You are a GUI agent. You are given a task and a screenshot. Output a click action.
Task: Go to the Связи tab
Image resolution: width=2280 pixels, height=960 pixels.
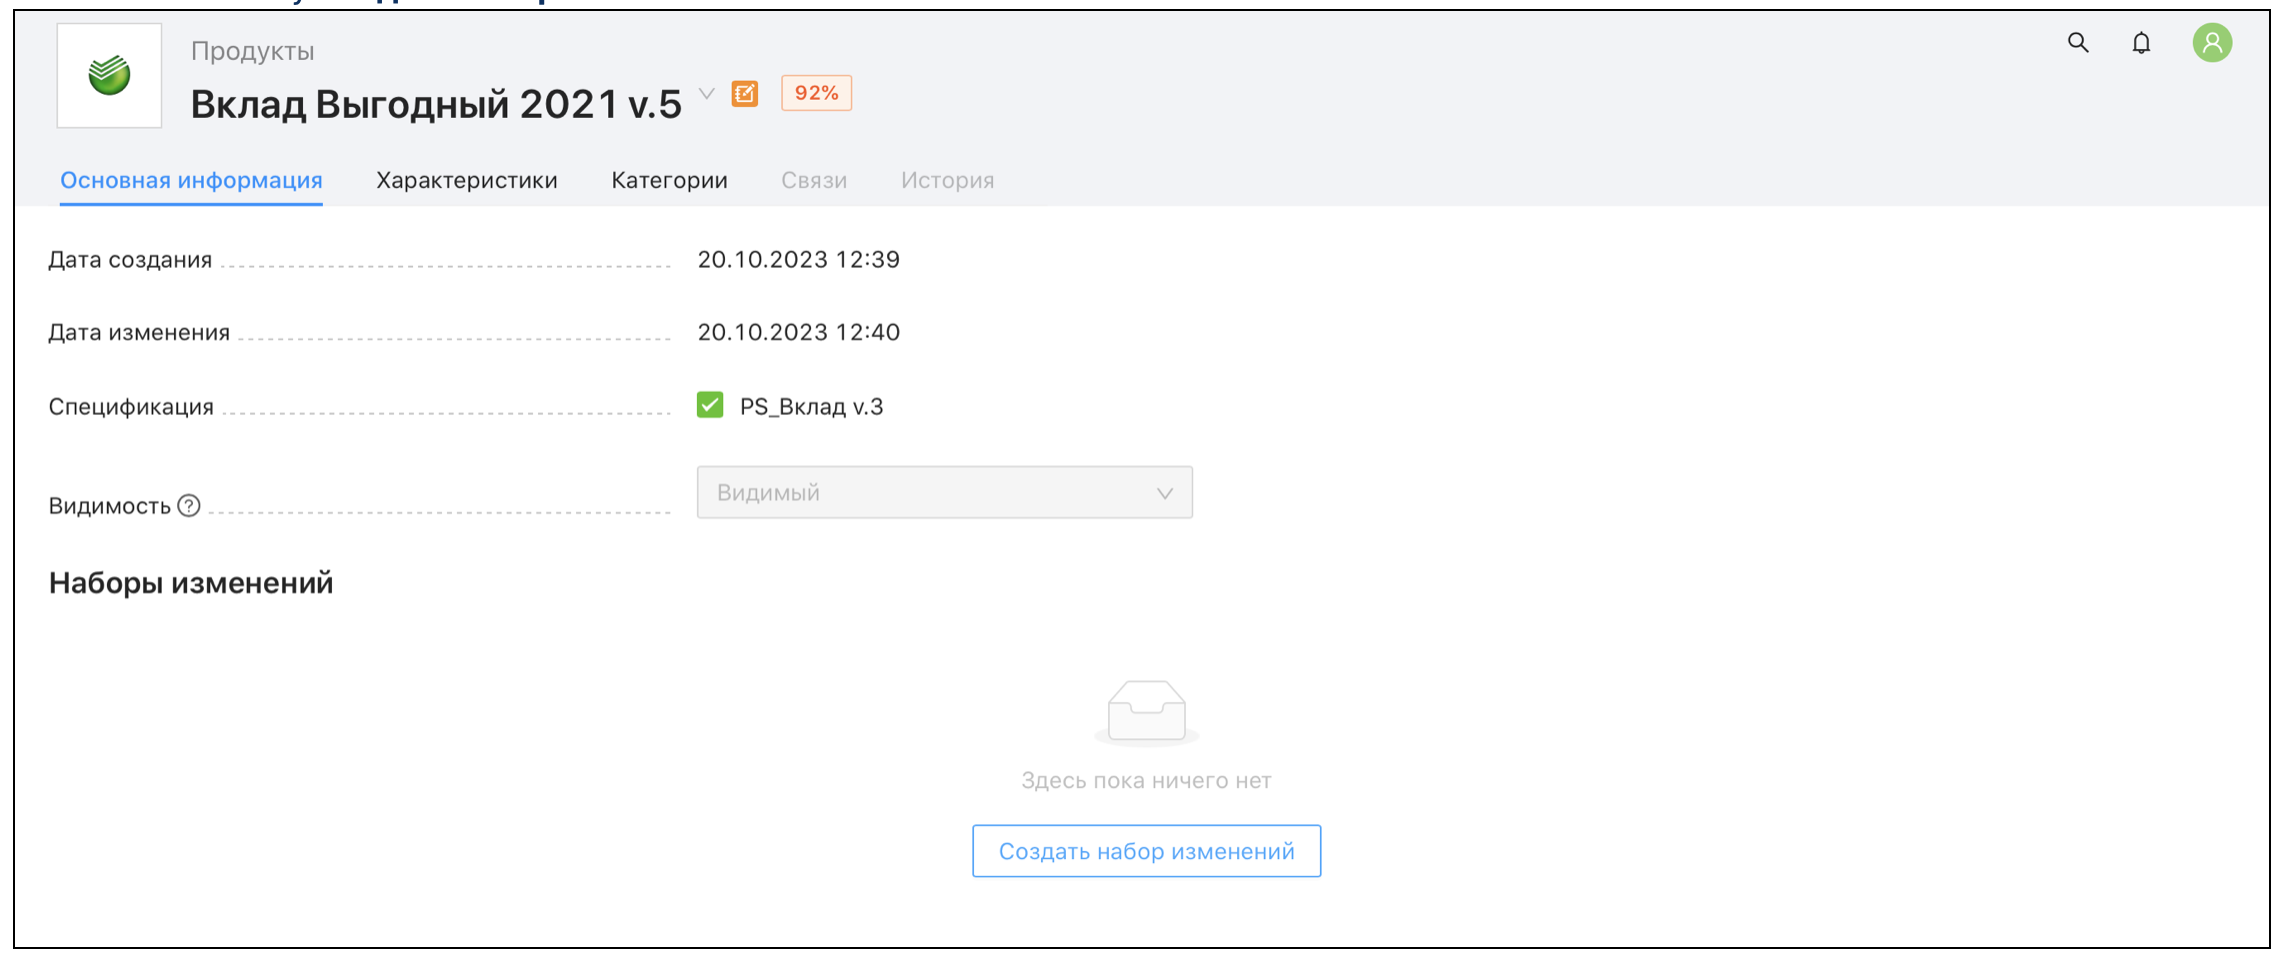[x=813, y=180]
